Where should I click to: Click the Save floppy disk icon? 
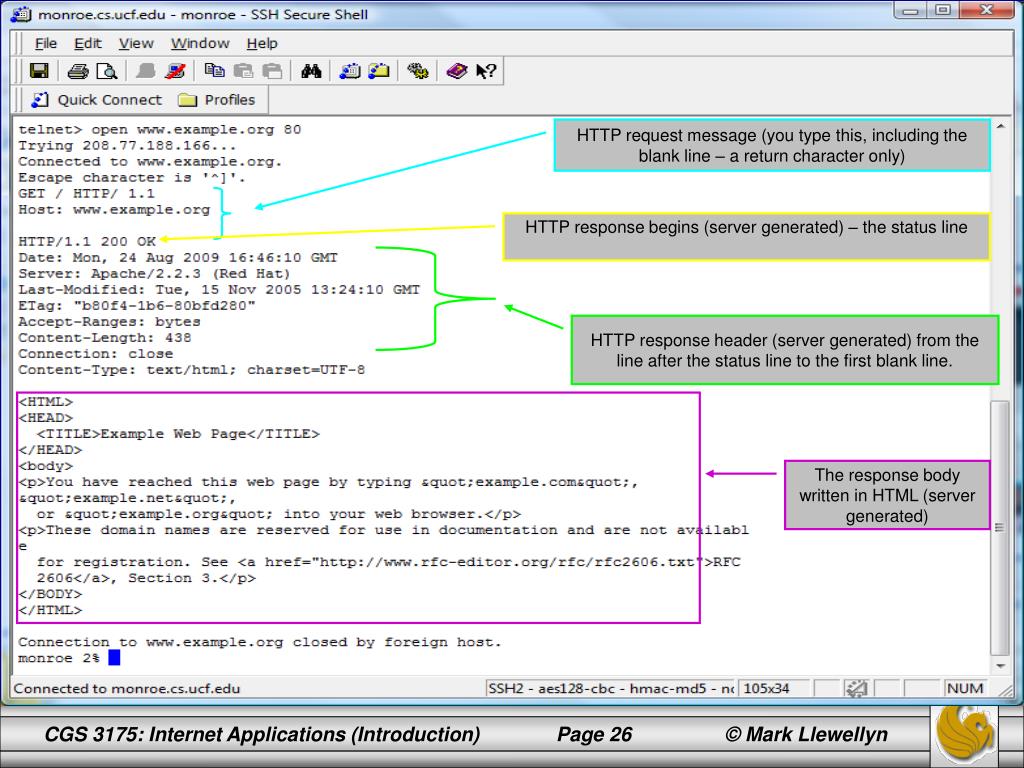pos(39,71)
